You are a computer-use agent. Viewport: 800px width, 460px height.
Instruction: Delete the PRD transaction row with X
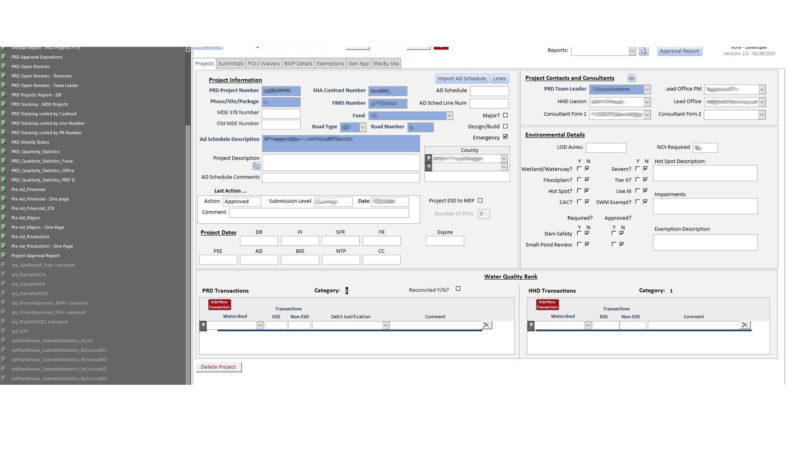pos(487,325)
